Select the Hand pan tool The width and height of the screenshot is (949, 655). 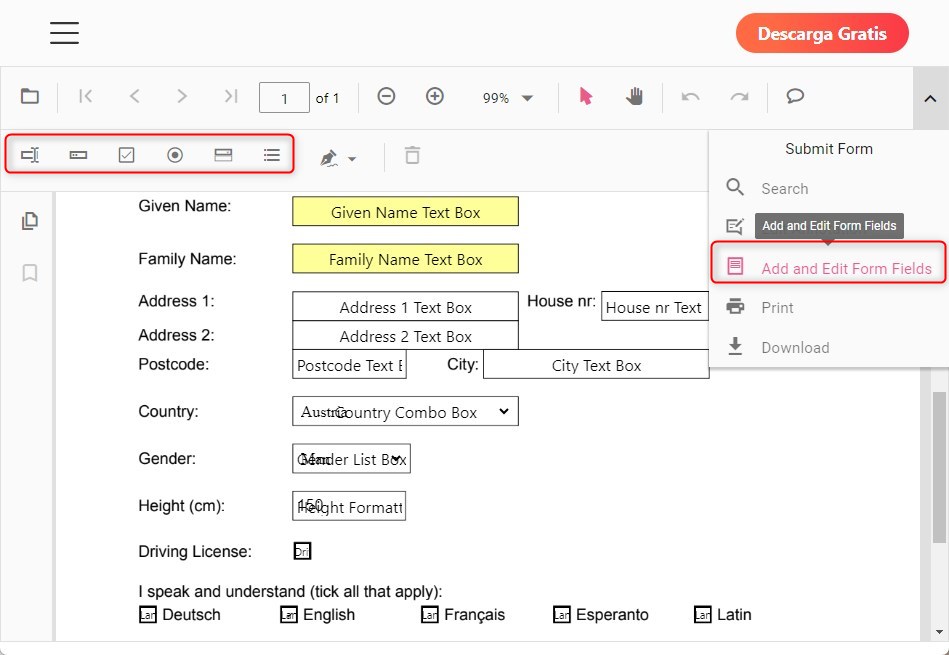click(x=634, y=97)
